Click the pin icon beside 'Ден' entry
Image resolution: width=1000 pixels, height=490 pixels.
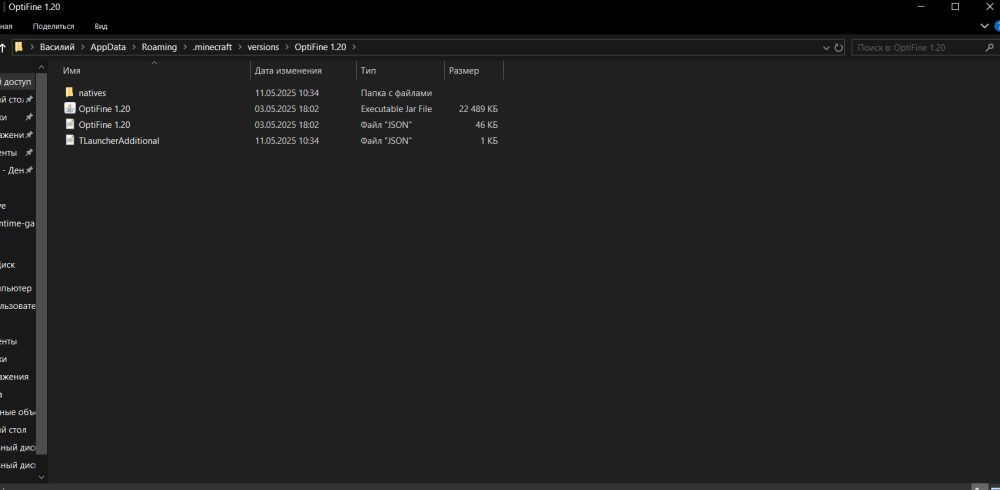coord(29,170)
